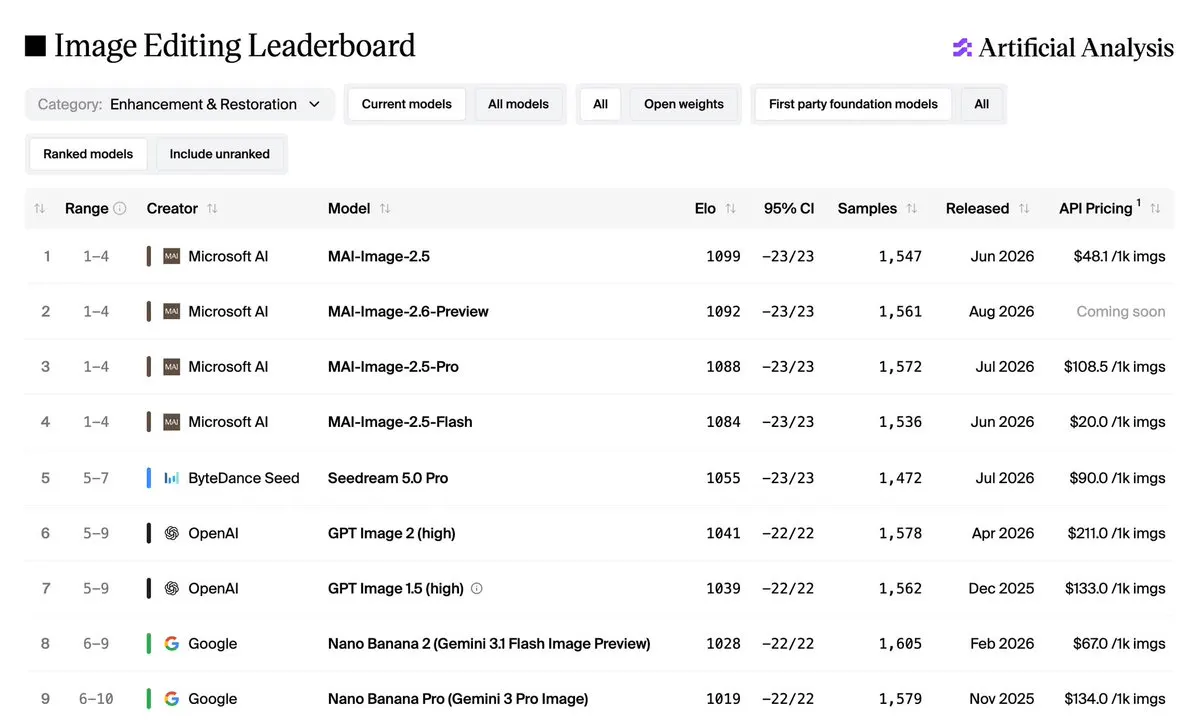Click the sample count 1,605
The width and height of the screenshot is (1199, 720).
tap(900, 644)
